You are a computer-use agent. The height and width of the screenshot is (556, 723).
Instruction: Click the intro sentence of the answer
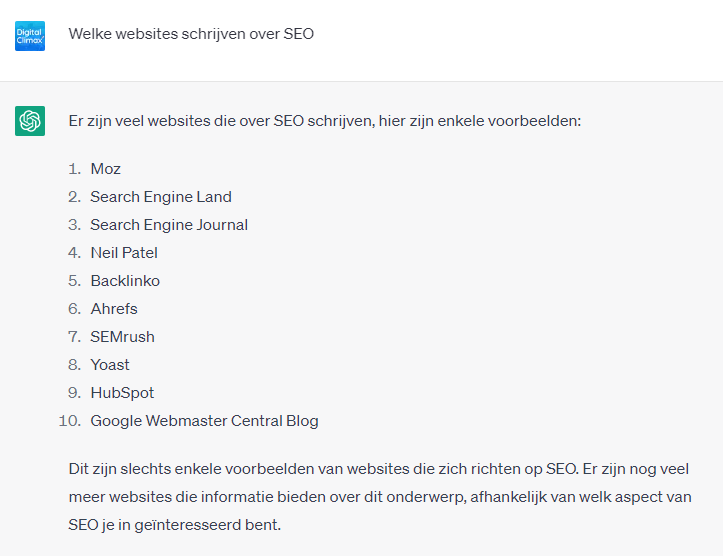coord(325,121)
